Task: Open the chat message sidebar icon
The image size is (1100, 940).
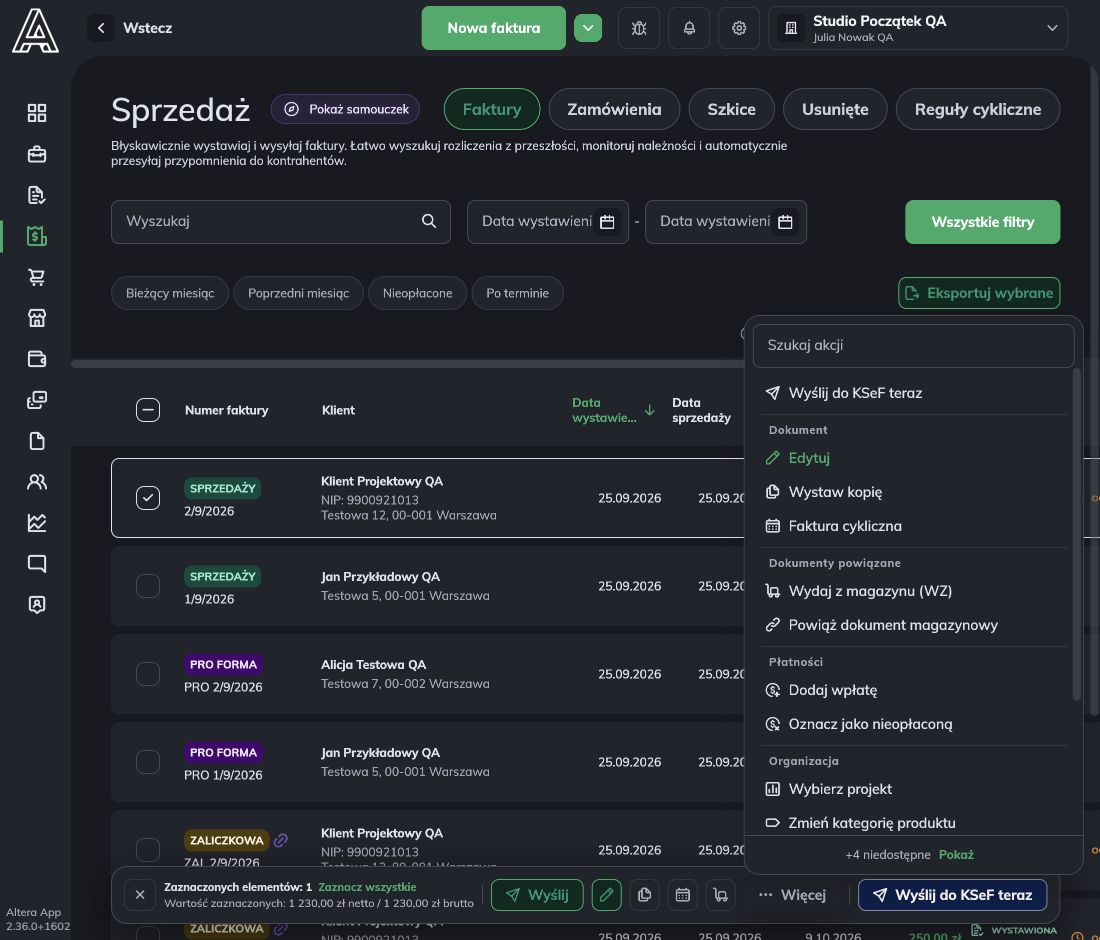Action: pyautogui.click(x=36, y=563)
